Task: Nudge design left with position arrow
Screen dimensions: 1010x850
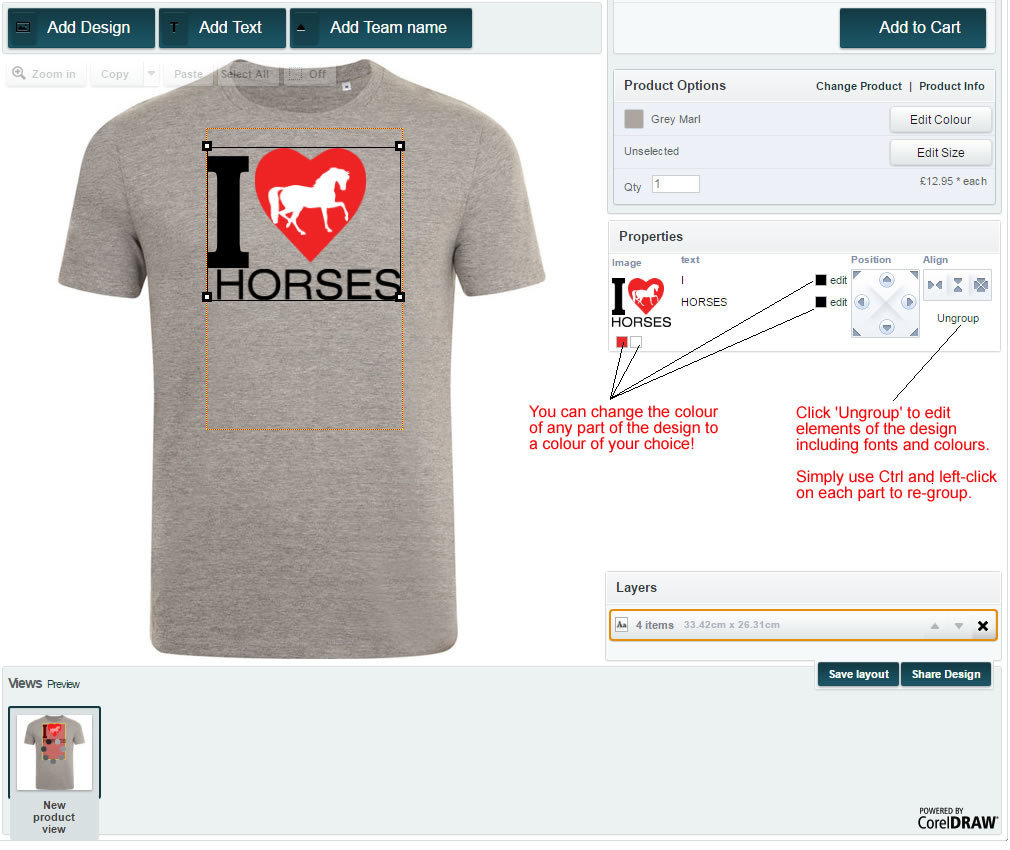Action: (862, 302)
